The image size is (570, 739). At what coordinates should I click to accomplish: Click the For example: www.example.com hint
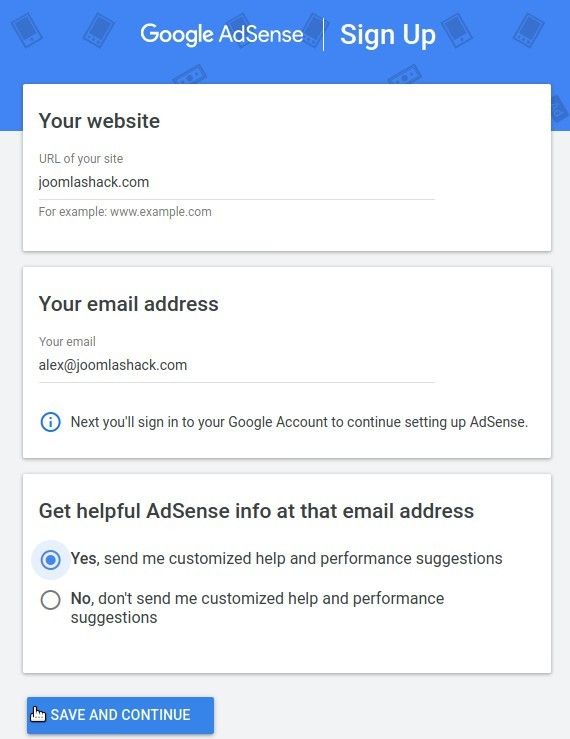(x=125, y=212)
